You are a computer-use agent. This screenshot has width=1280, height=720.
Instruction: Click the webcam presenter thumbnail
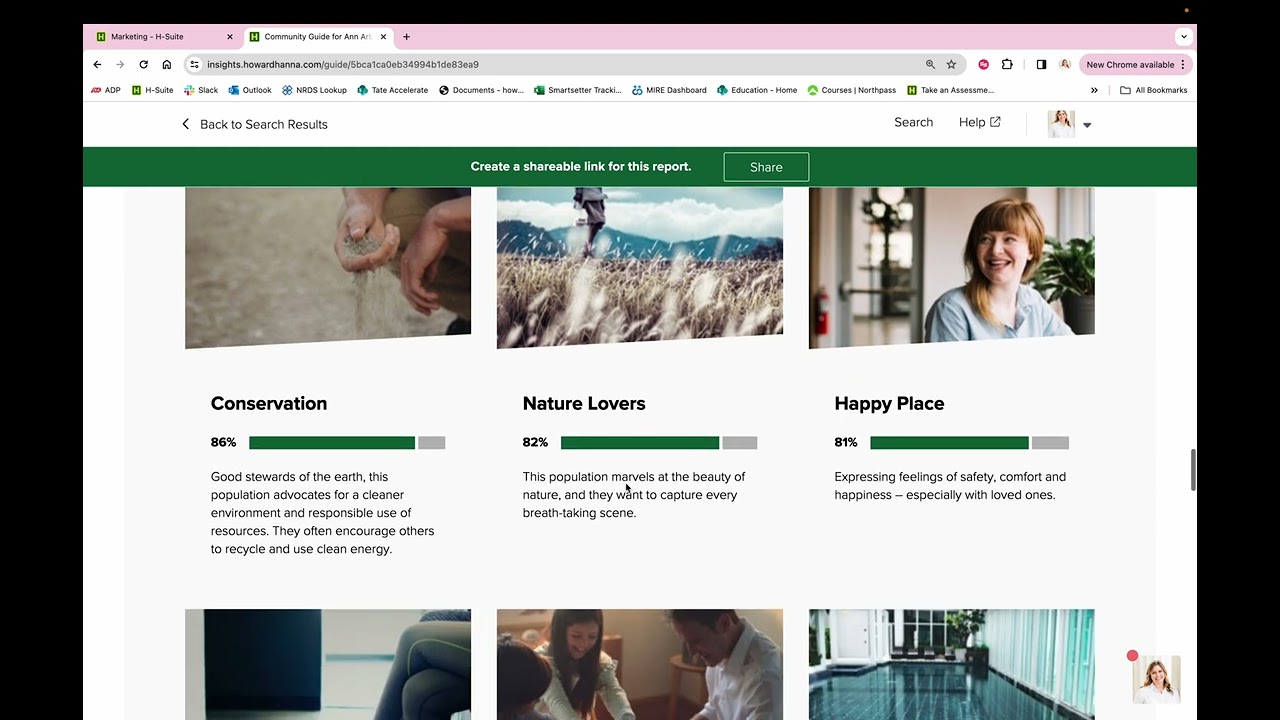click(1156, 679)
